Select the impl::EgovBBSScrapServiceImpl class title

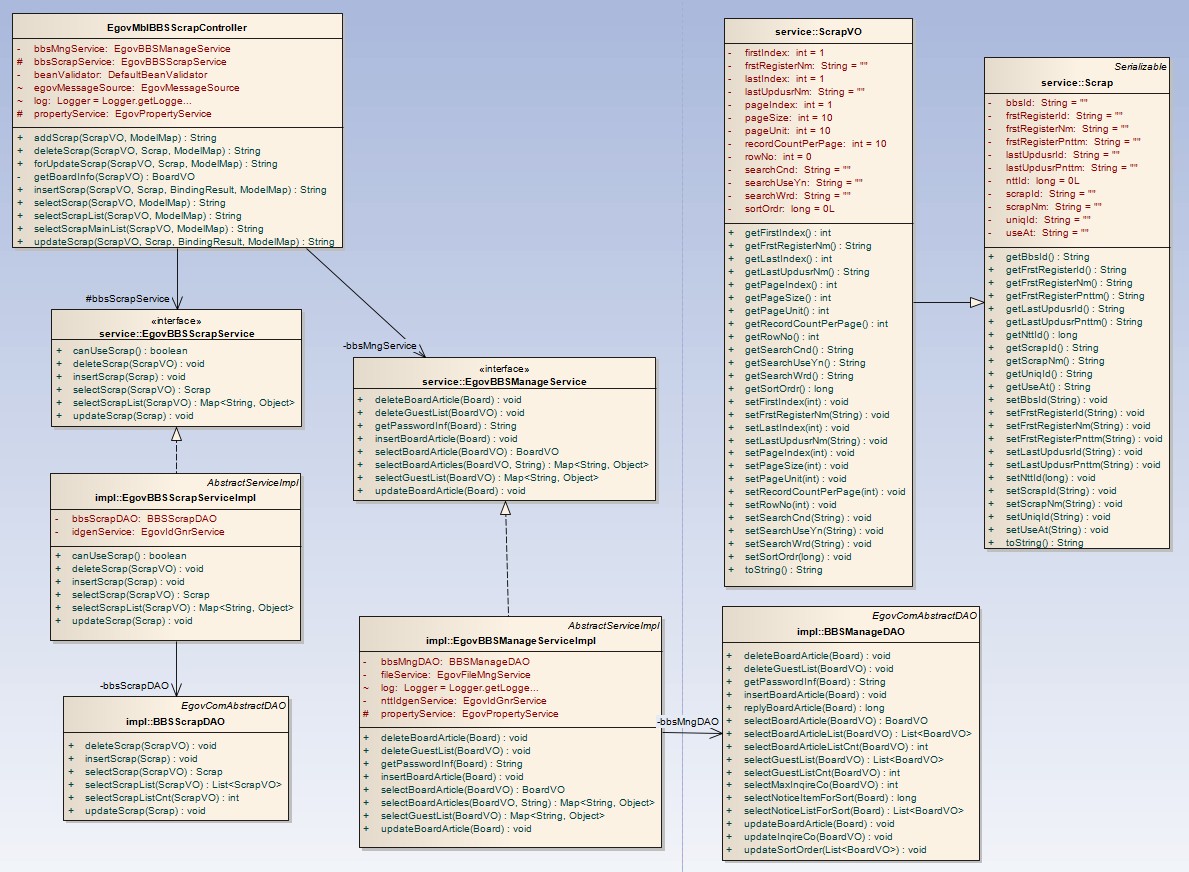(x=175, y=497)
